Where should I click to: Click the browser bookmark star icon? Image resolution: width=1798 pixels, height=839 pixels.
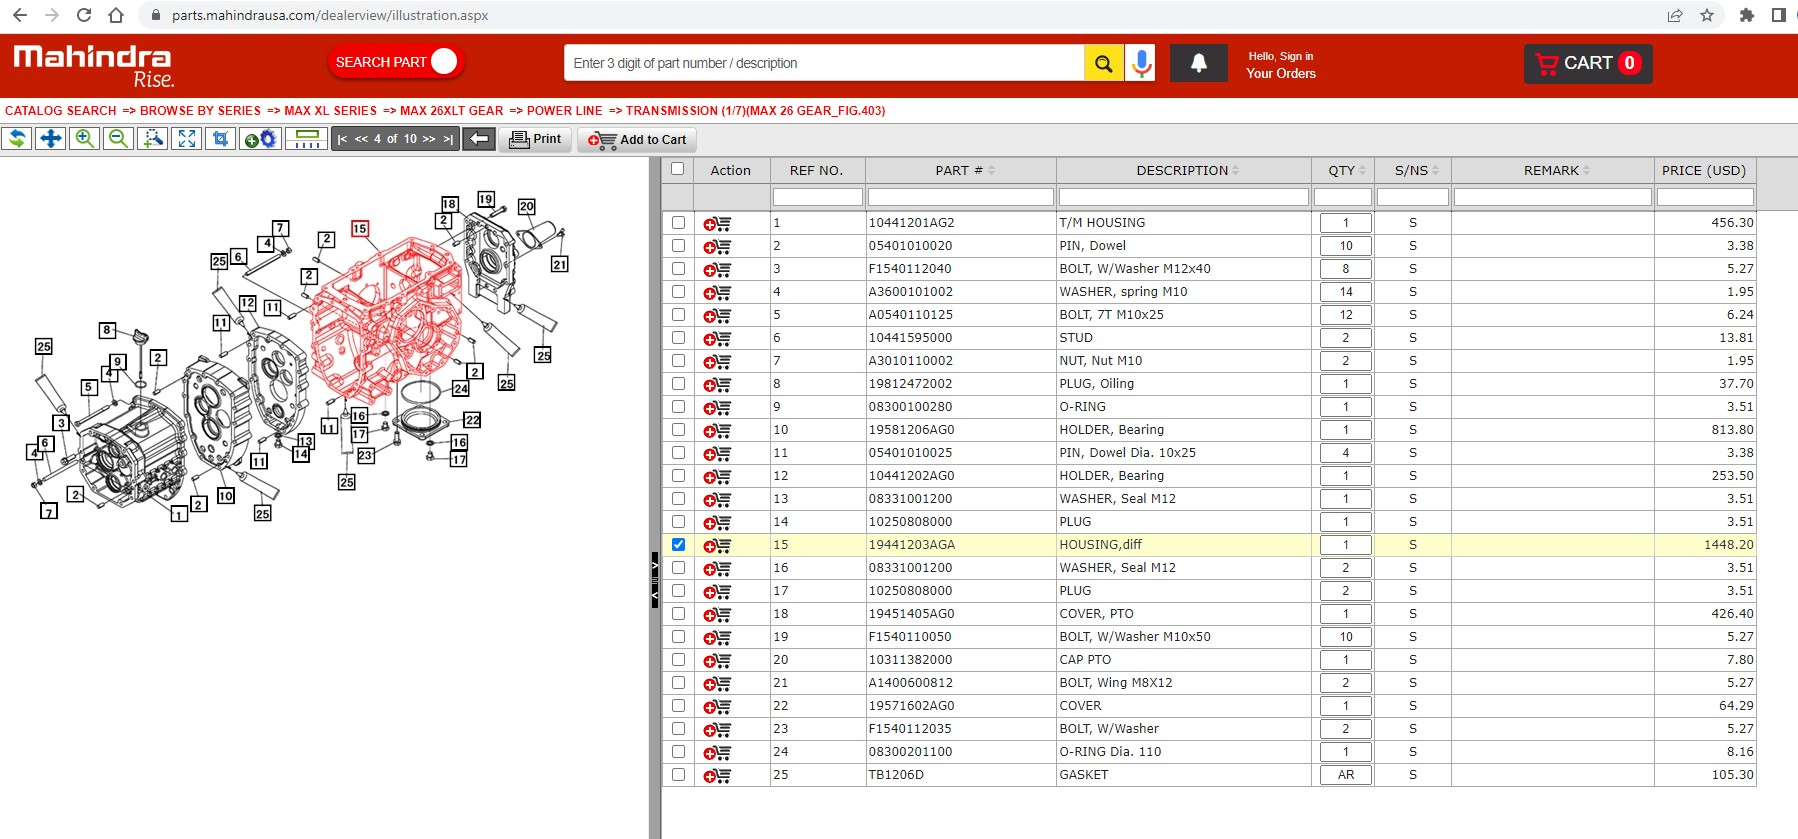1707,15
